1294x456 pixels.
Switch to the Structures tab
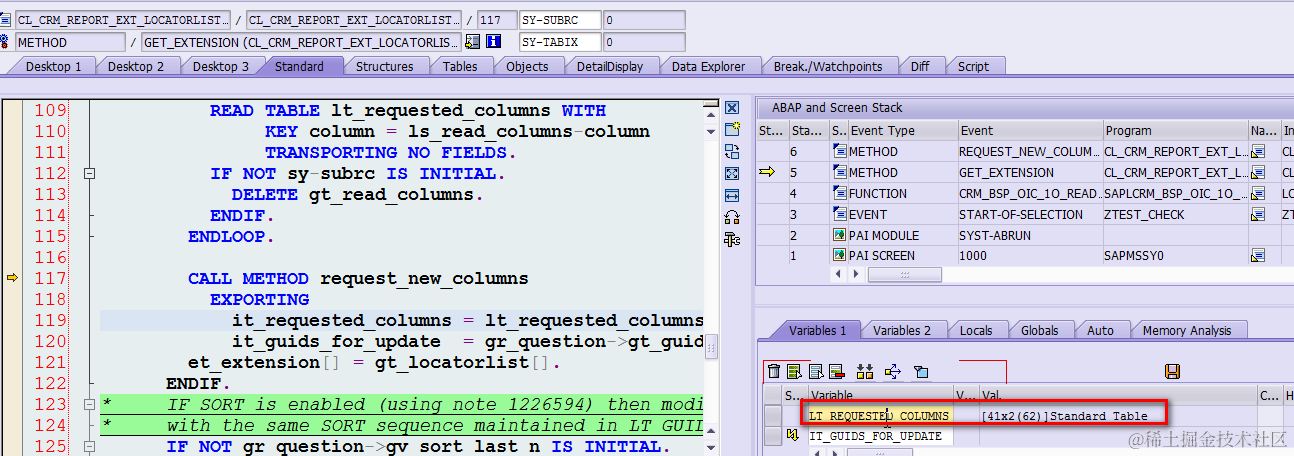coord(384,66)
